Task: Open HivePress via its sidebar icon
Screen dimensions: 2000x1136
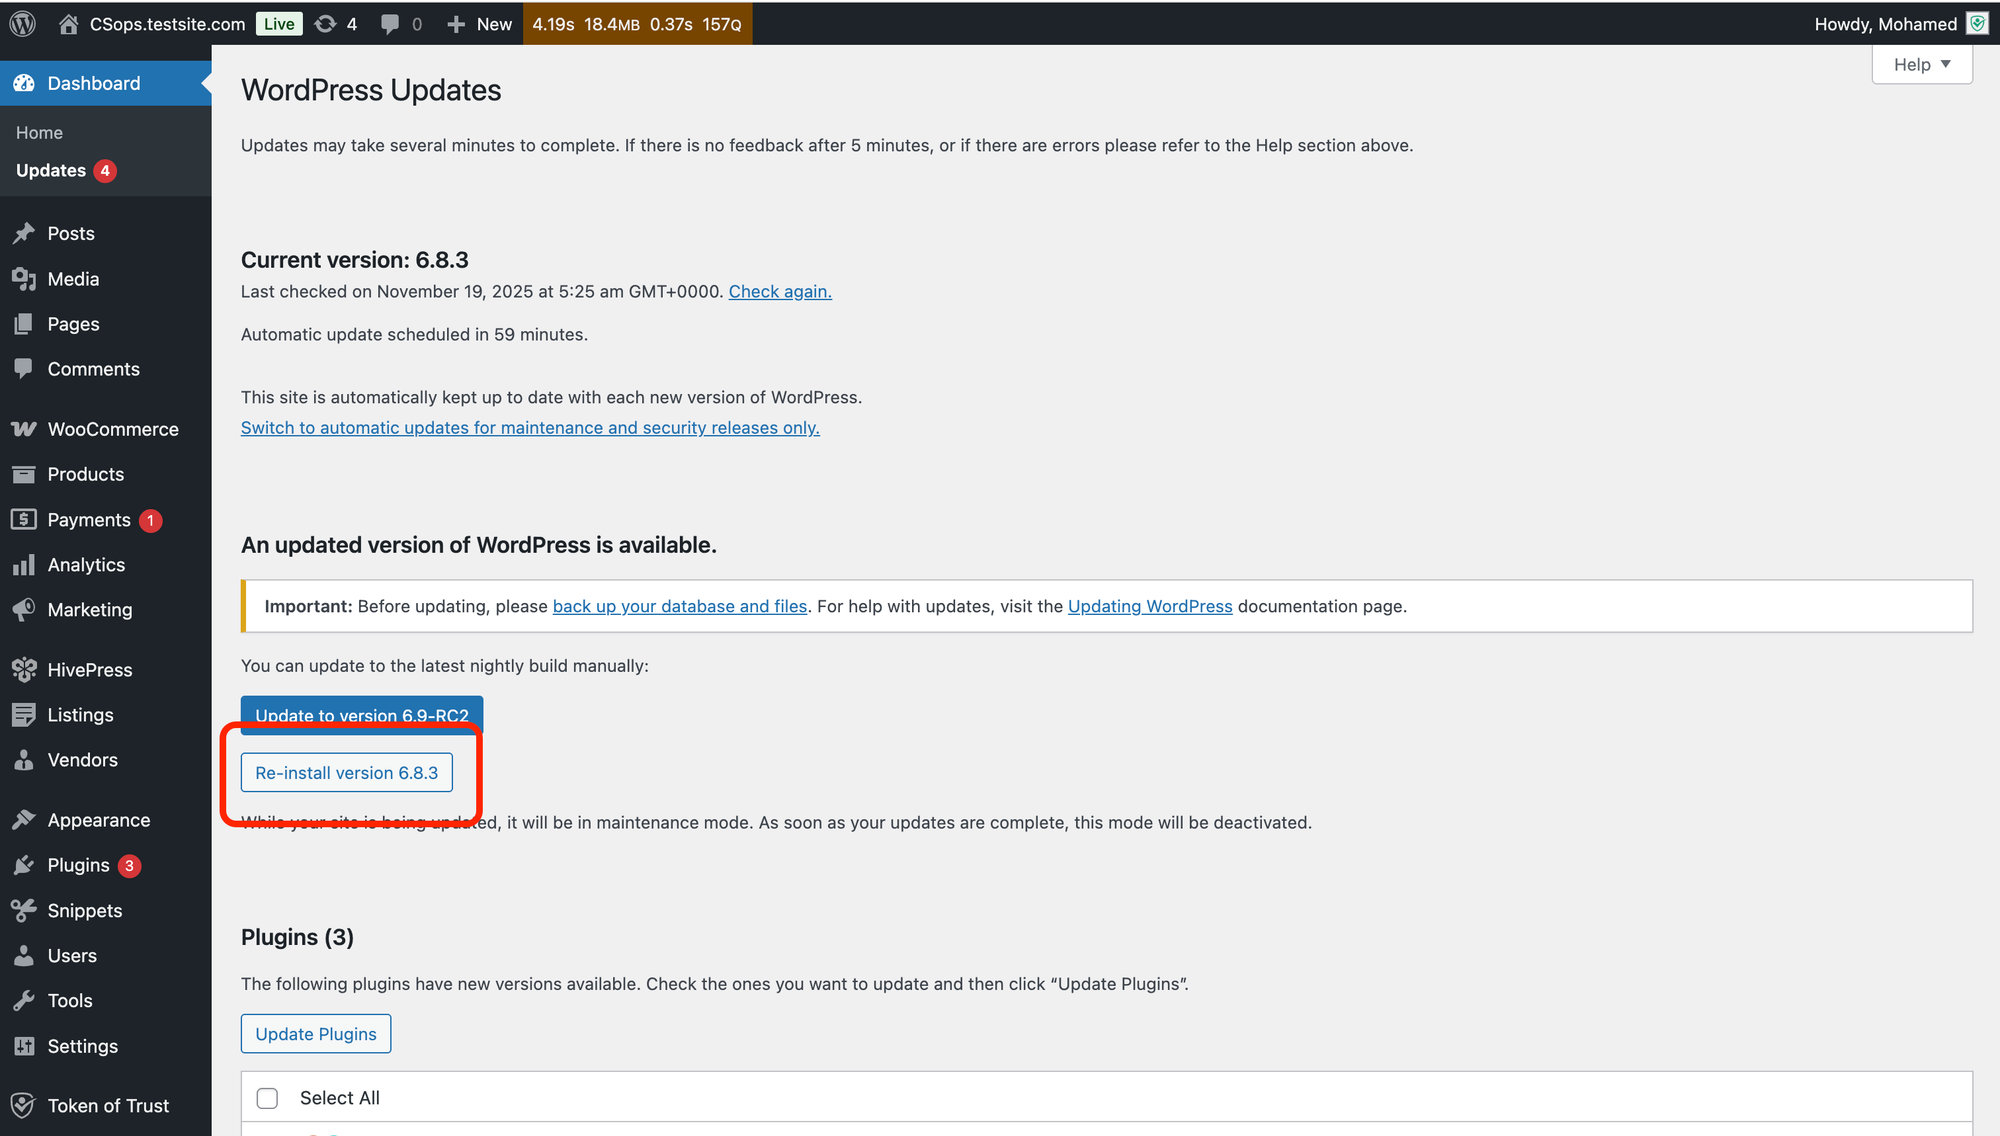Action: click(24, 670)
